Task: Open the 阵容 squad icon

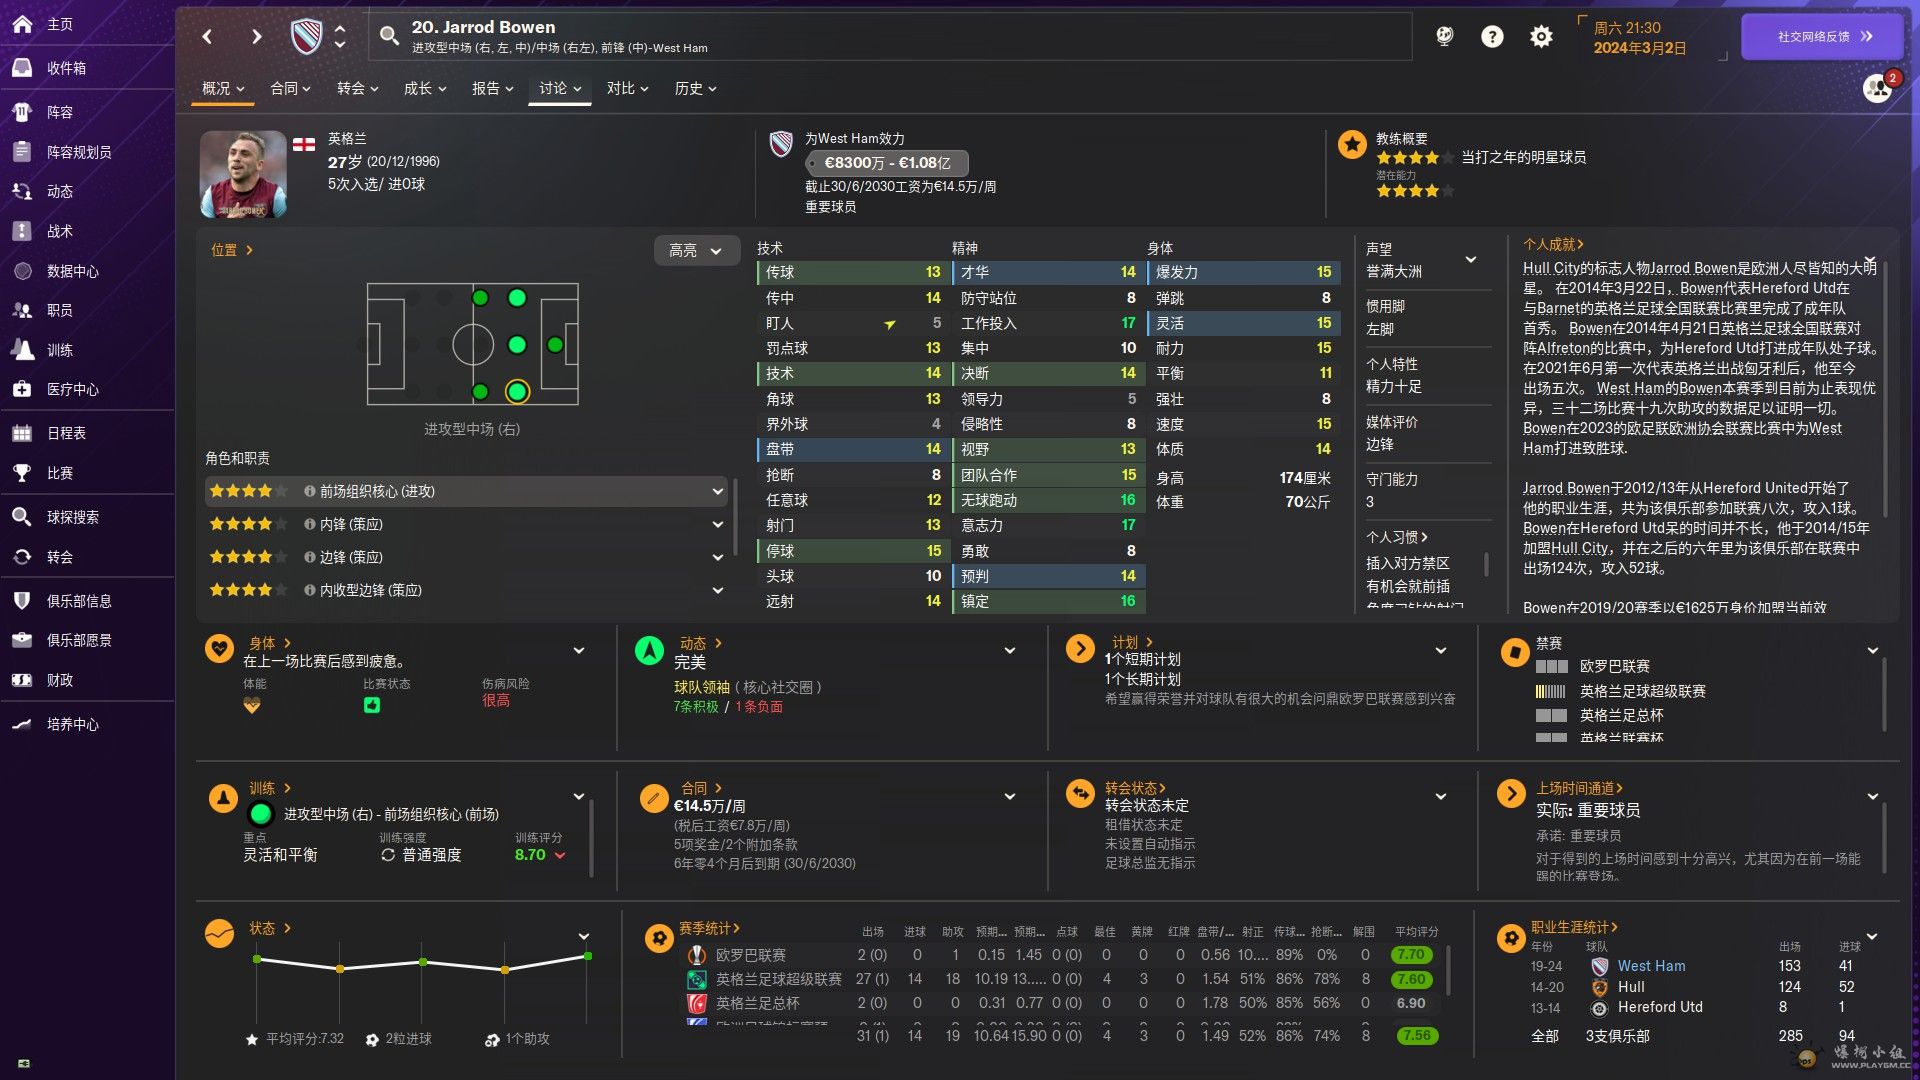Action: point(22,112)
